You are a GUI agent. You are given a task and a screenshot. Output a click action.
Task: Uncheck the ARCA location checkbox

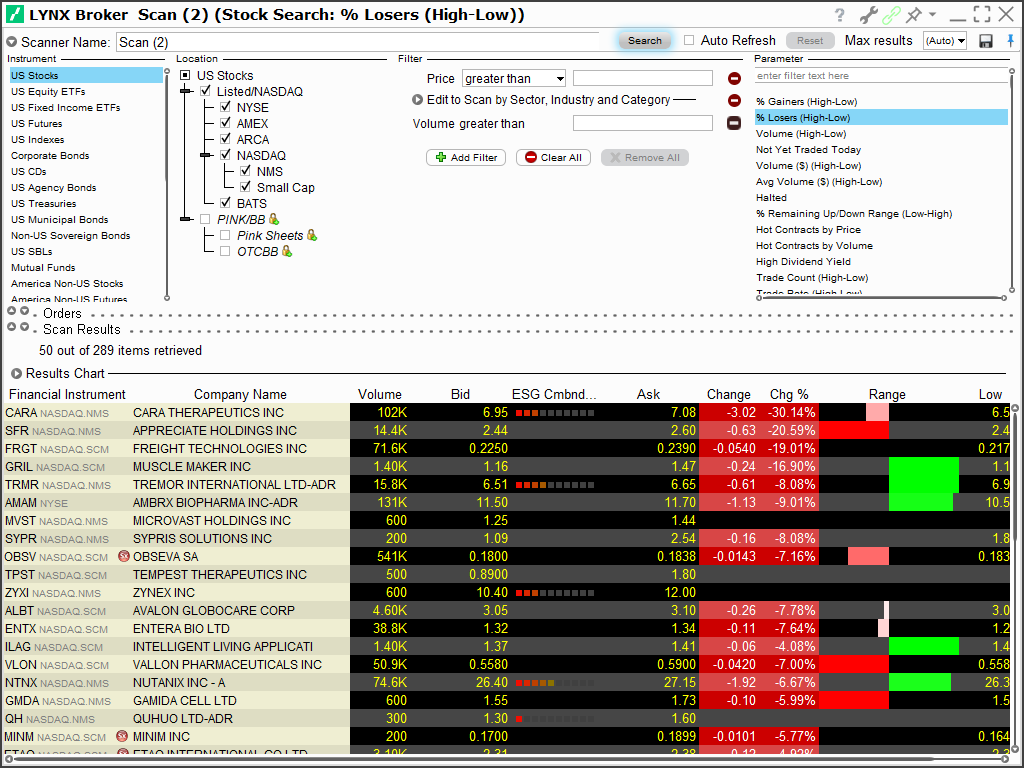225,138
